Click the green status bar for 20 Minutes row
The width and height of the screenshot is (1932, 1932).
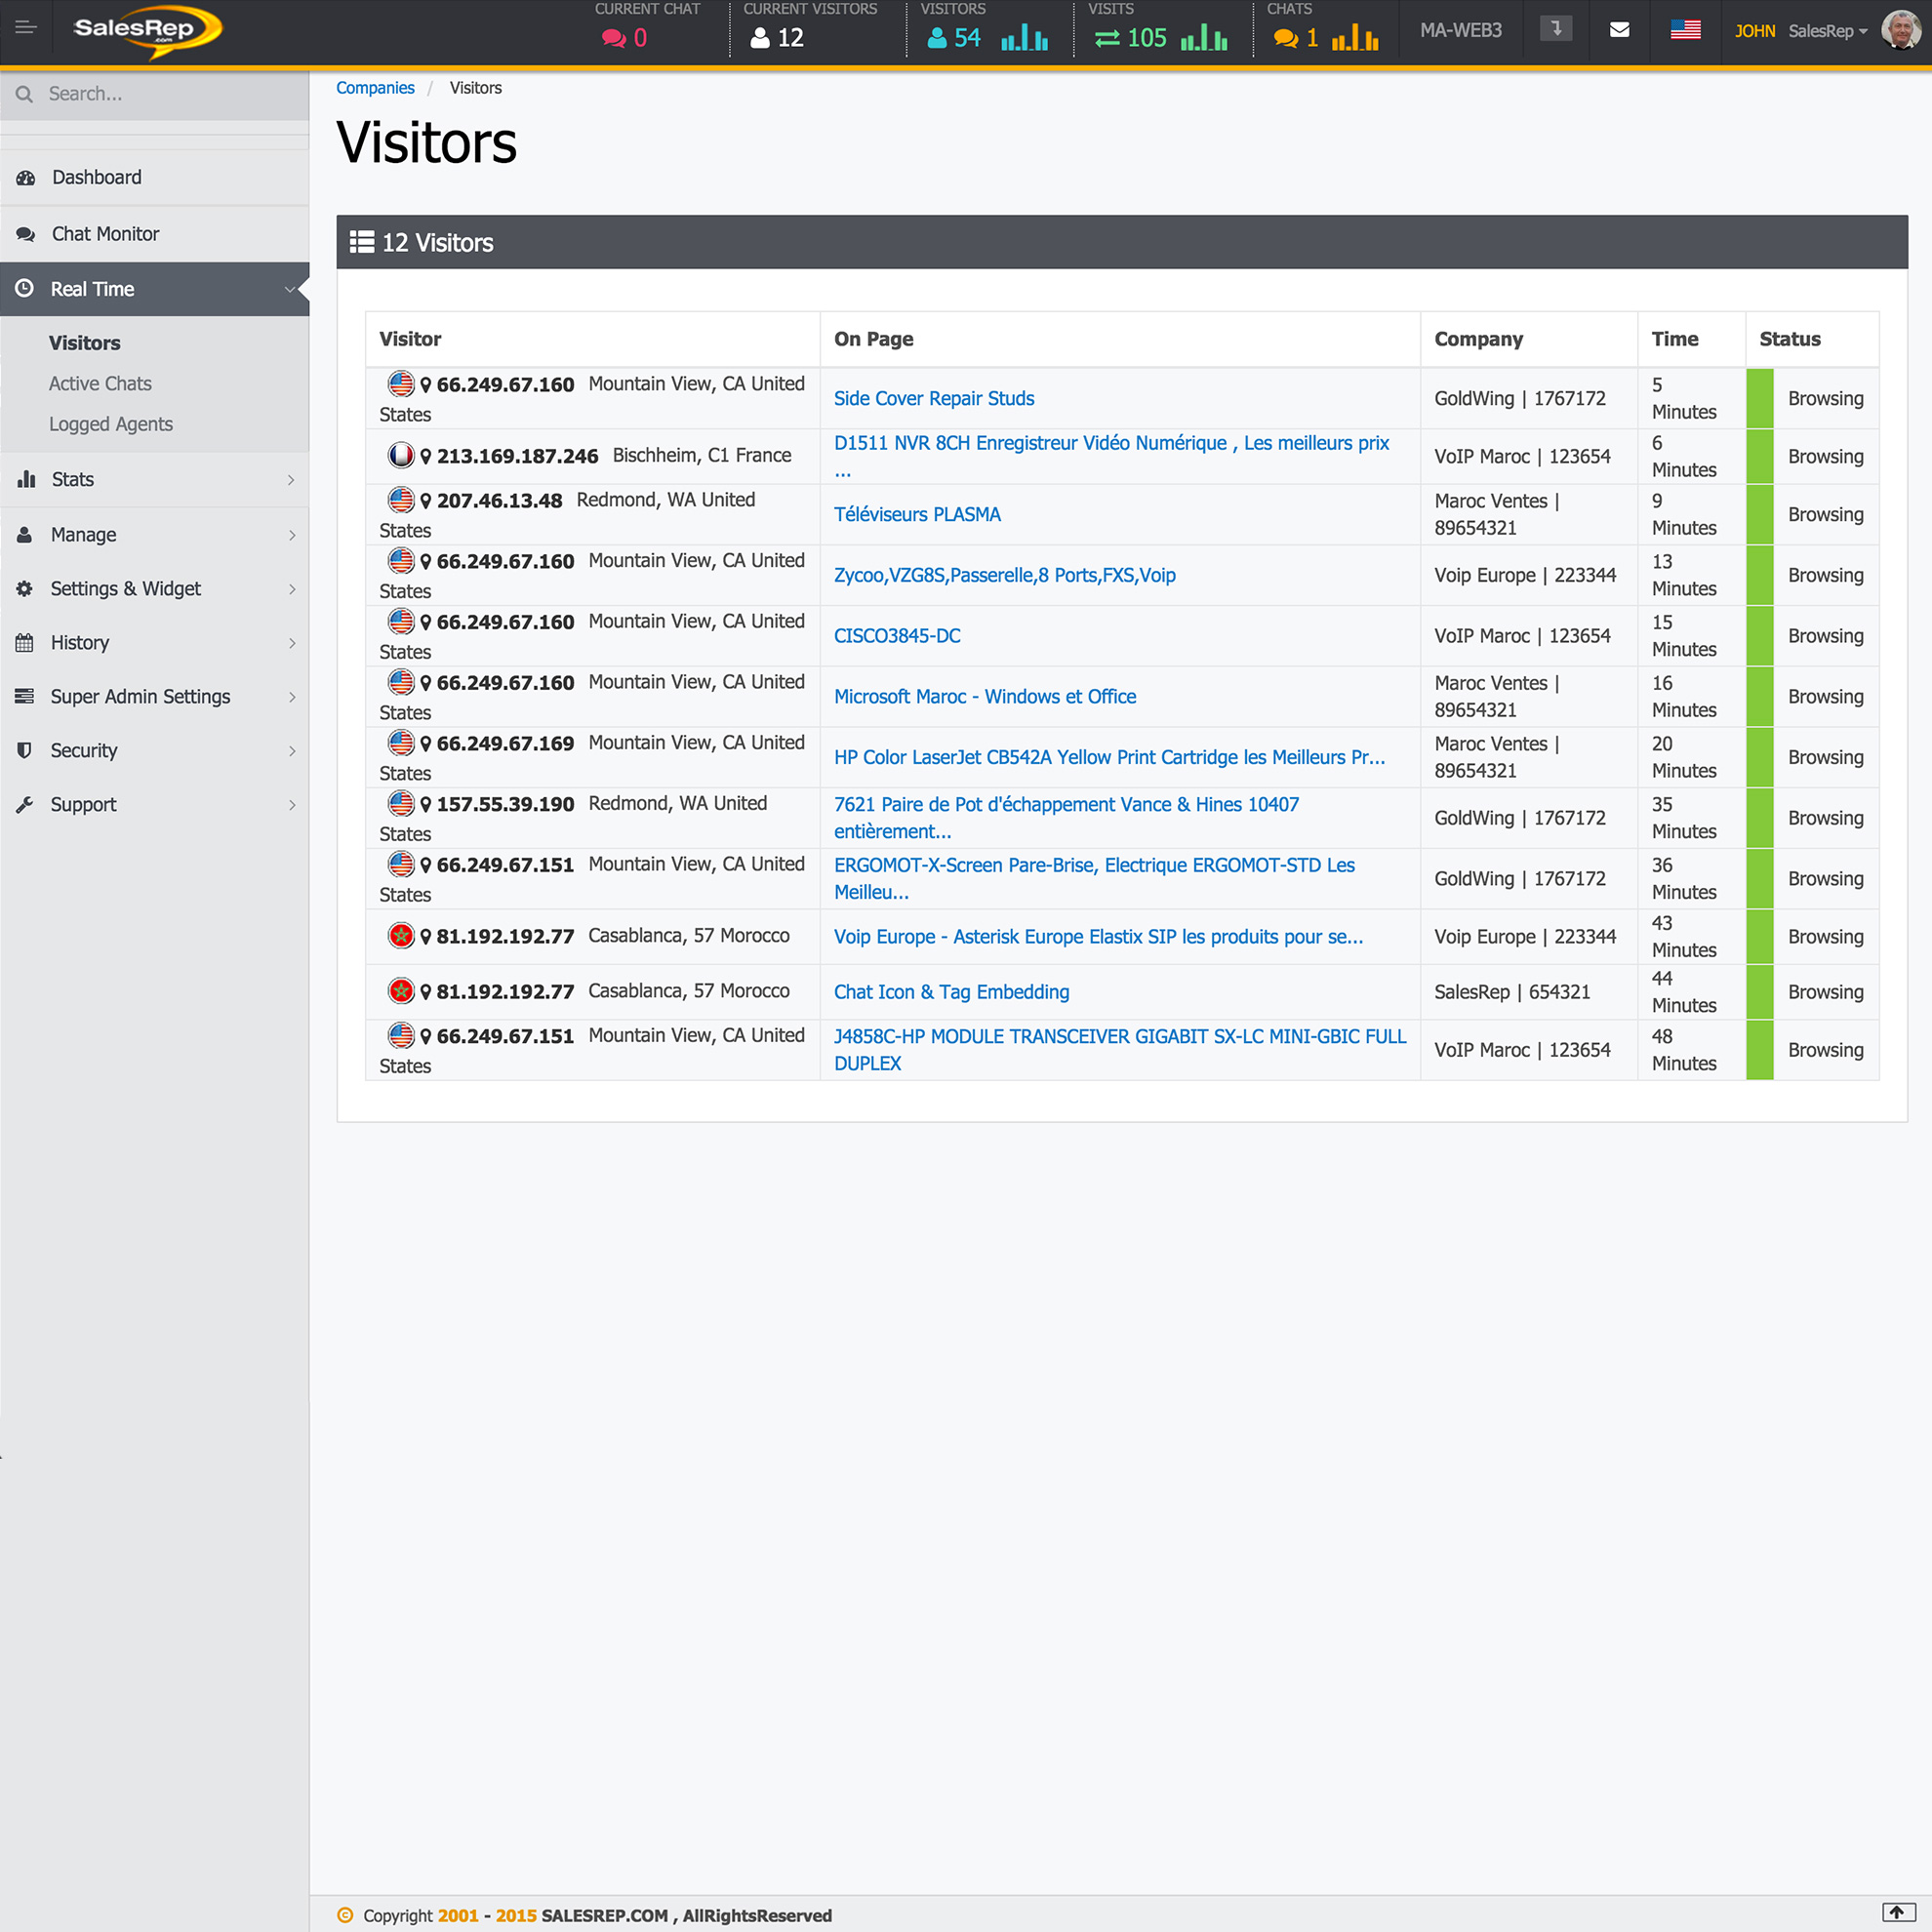[x=1759, y=757]
